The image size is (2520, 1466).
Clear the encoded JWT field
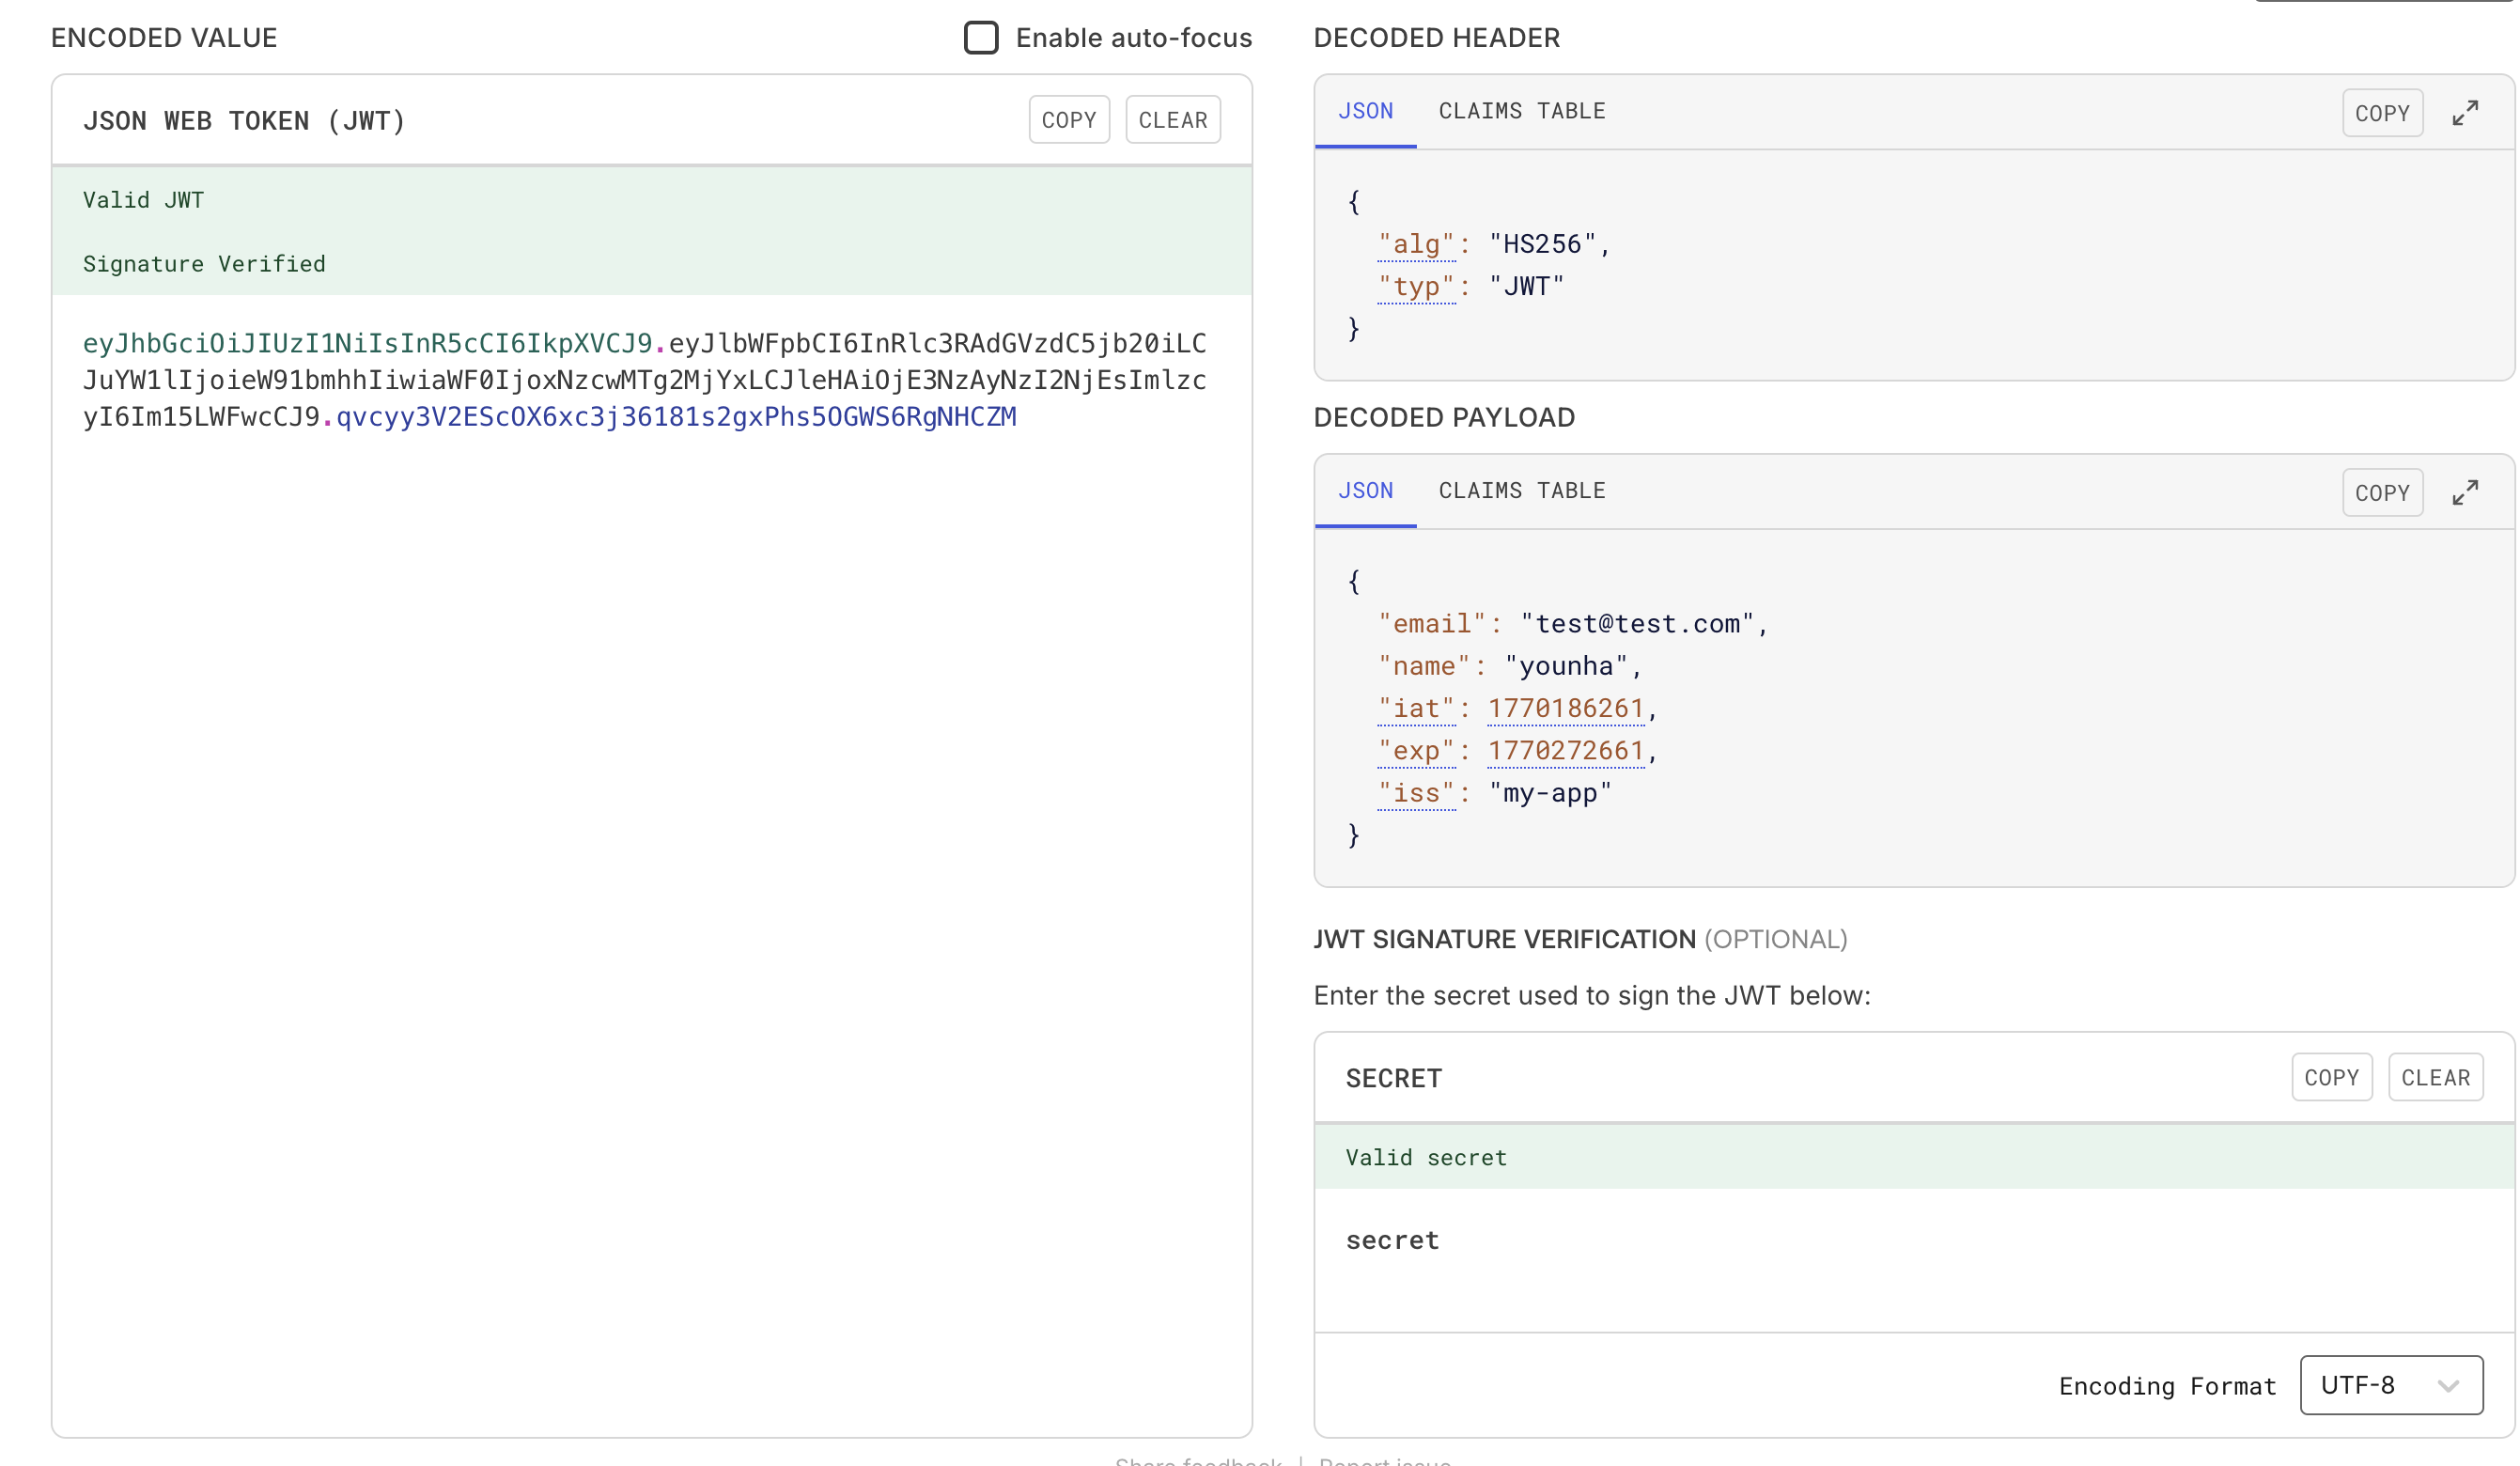[x=1172, y=120]
